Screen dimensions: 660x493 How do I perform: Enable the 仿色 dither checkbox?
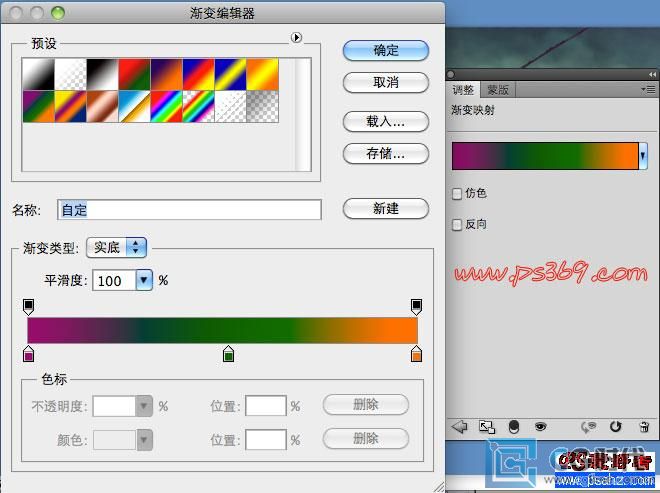[x=457, y=194]
